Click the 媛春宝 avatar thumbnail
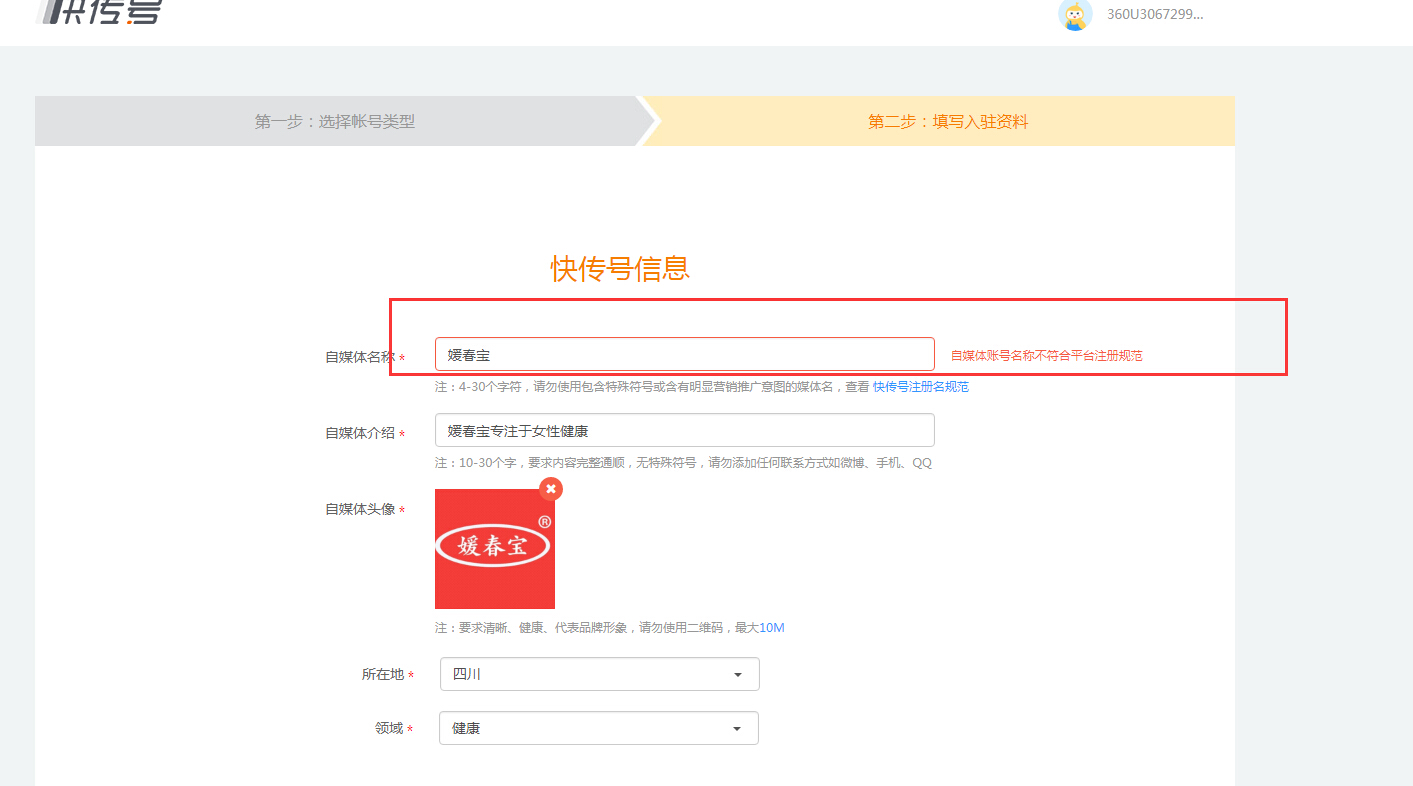This screenshot has width=1413, height=786. (494, 549)
